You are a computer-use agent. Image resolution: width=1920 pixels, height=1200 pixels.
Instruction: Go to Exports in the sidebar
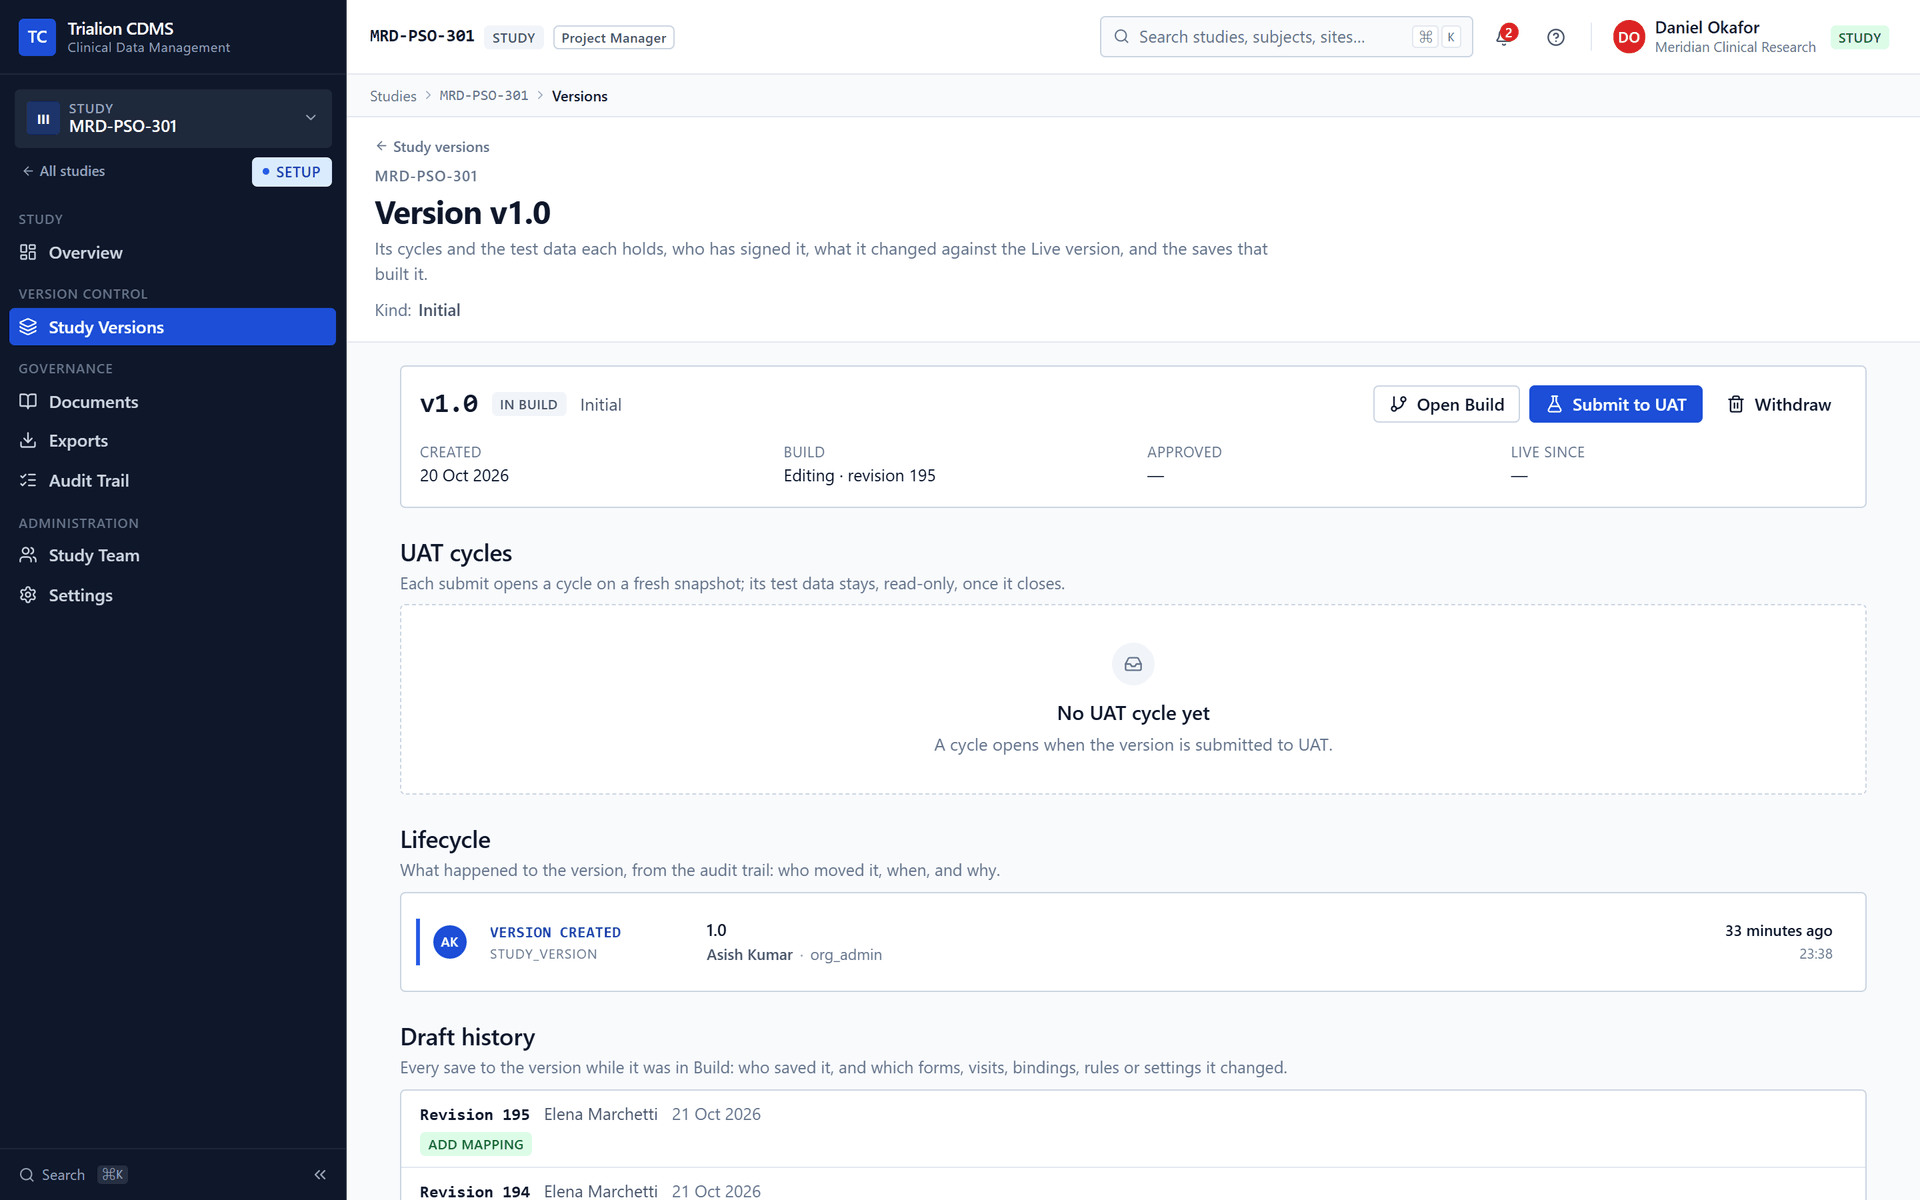172,440
